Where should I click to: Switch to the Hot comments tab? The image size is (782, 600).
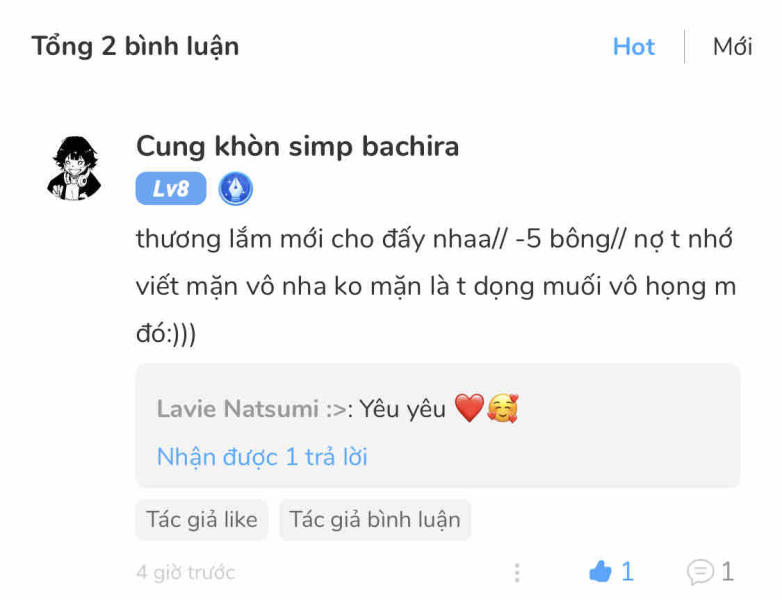pyautogui.click(x=633, y=47)
